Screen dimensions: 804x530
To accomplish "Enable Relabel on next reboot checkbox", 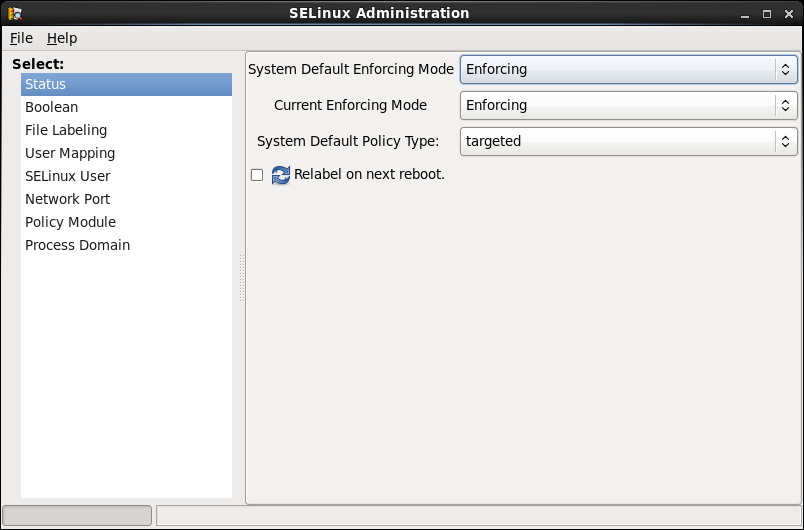I will (257, 175).
